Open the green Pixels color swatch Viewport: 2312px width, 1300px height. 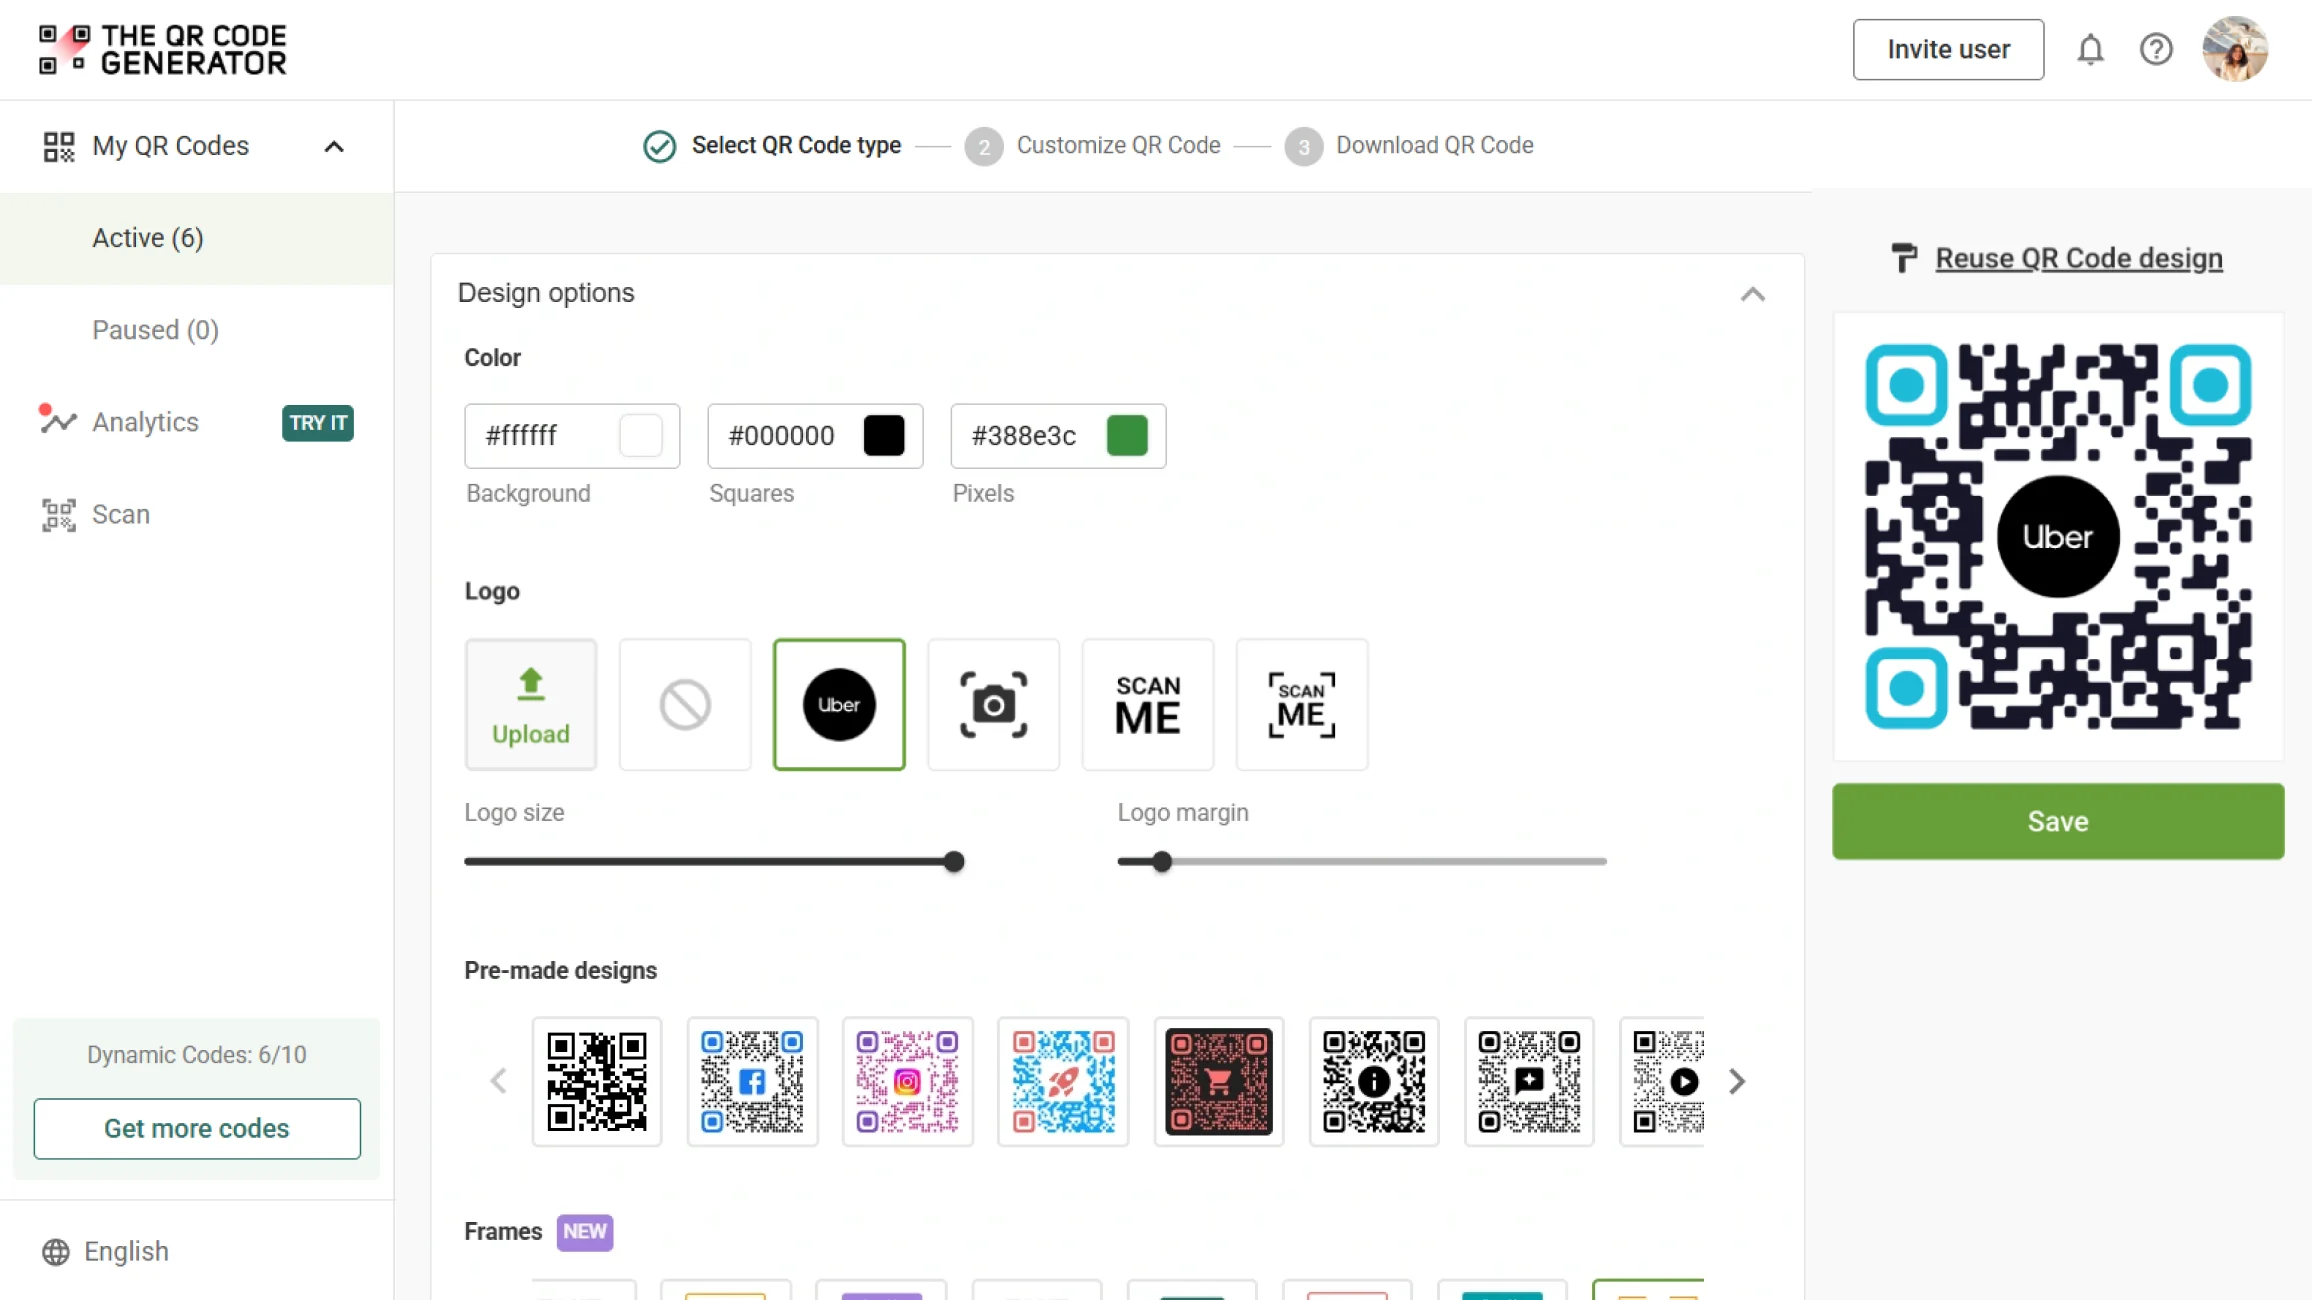pos(1127,436)
